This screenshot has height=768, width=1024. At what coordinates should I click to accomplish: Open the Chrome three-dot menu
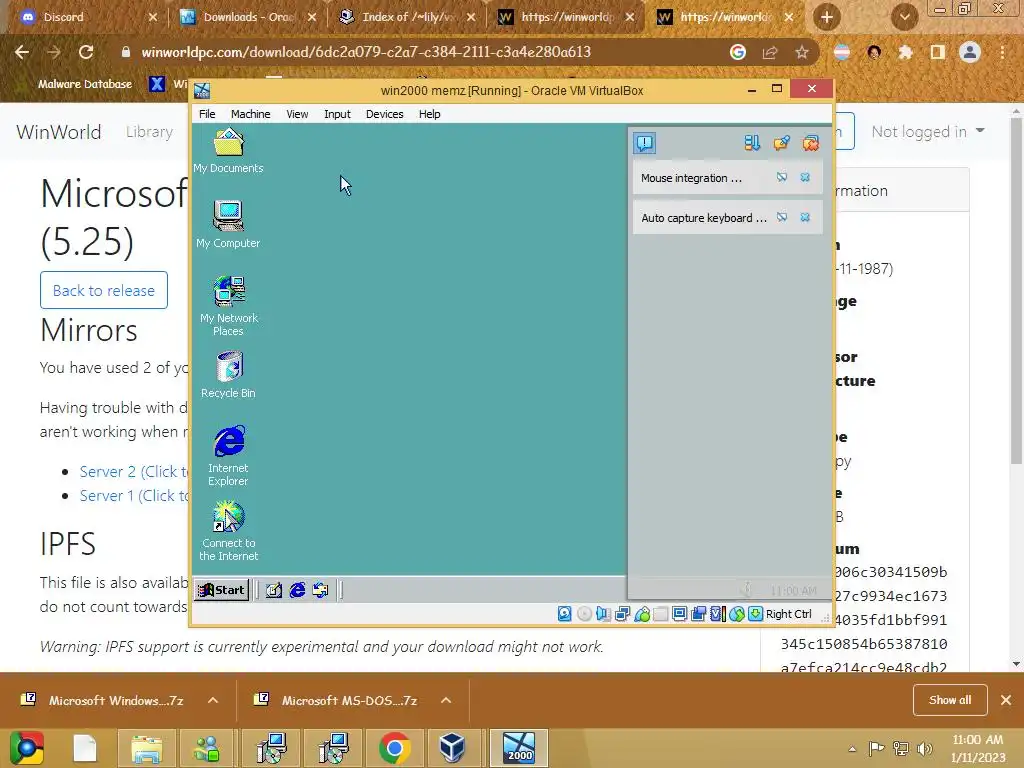(x=1002, y=52)
